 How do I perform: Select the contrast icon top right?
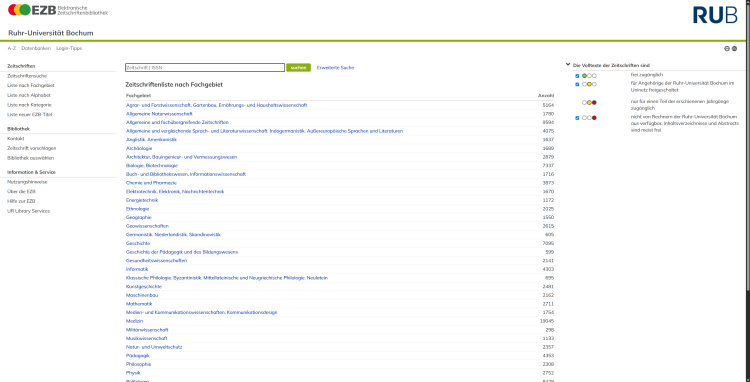[x=727, y=48]
